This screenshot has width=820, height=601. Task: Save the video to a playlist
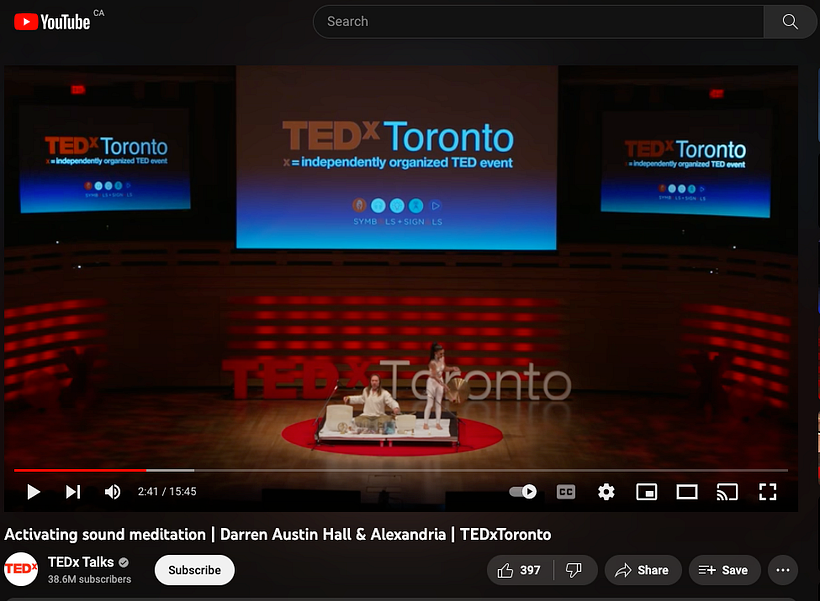click(x=724, y=570)
